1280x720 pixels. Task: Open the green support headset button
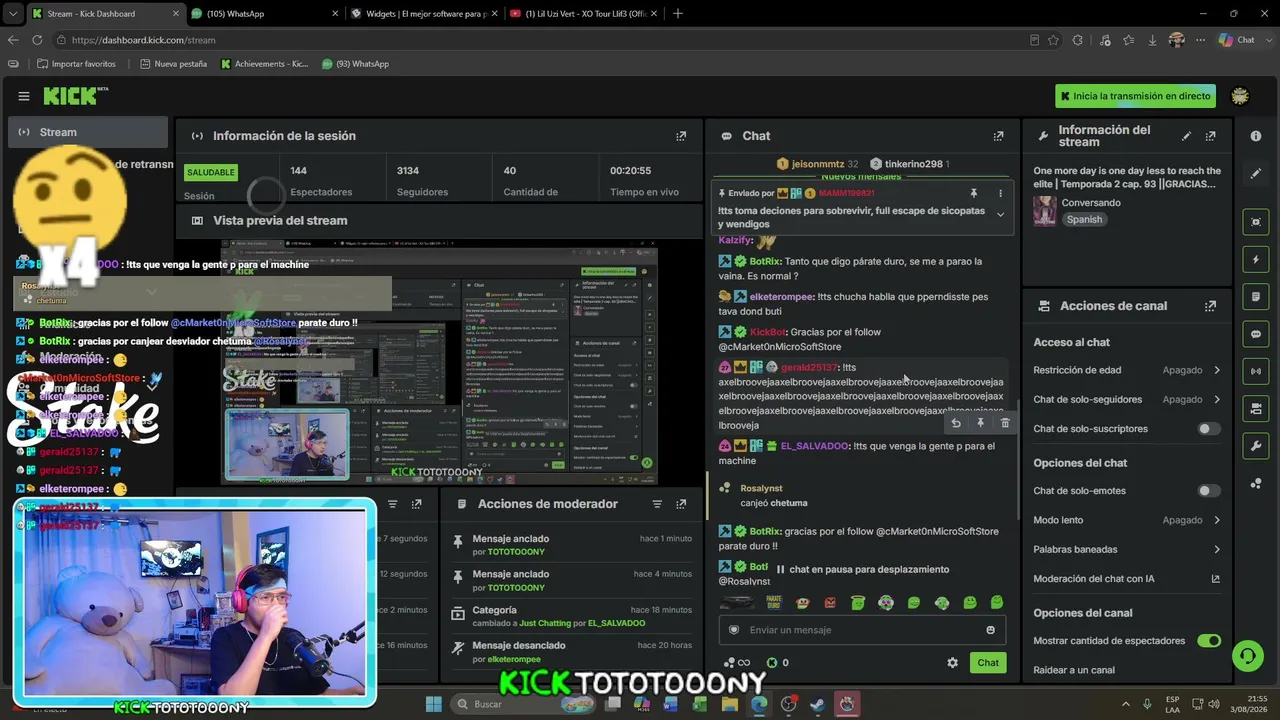tap(1247, 656)
